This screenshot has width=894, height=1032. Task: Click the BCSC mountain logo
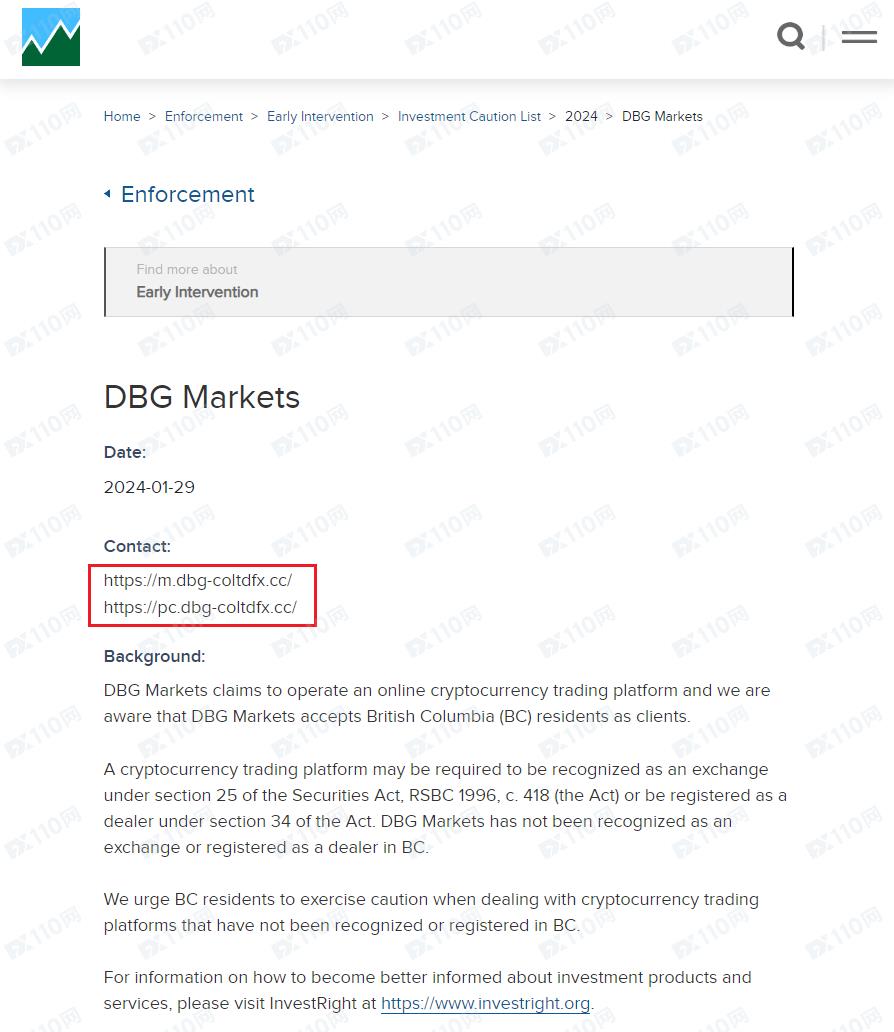click(51, 37)
